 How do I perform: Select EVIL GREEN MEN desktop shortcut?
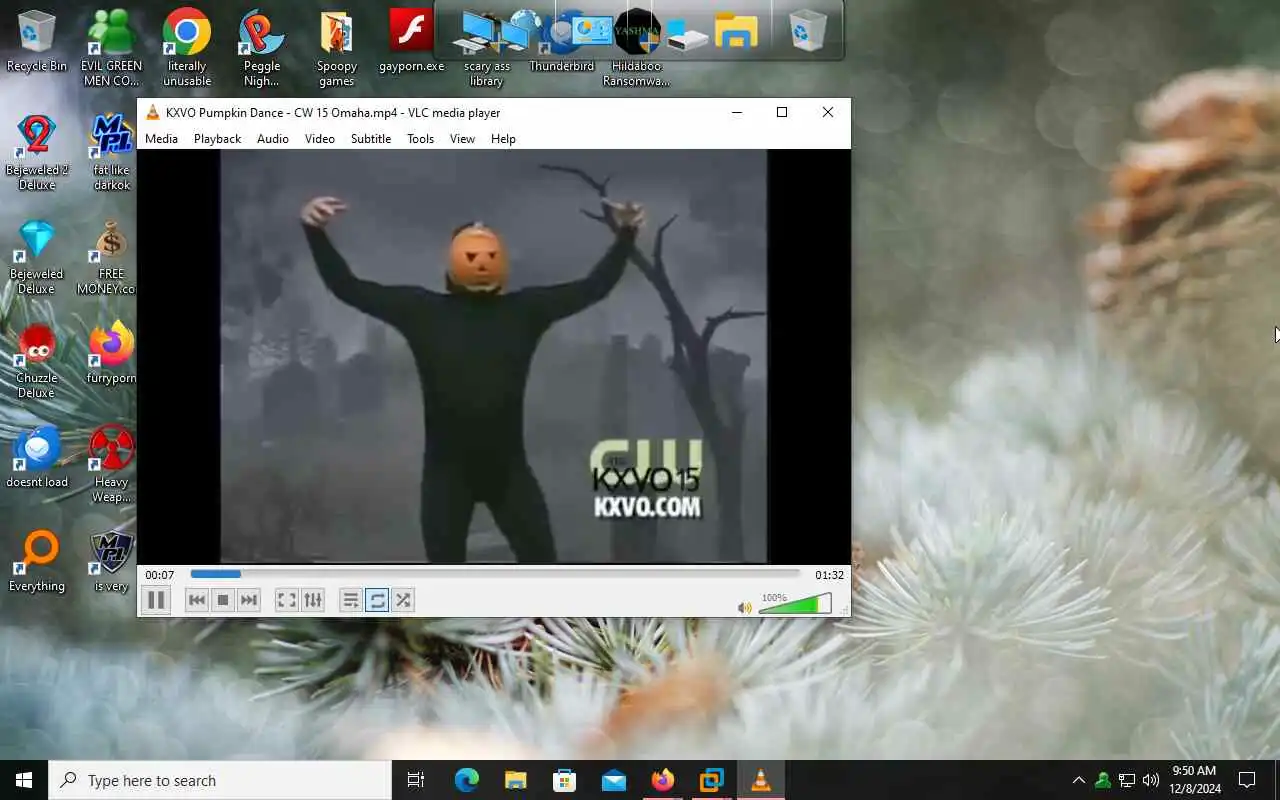click(111, 47)
